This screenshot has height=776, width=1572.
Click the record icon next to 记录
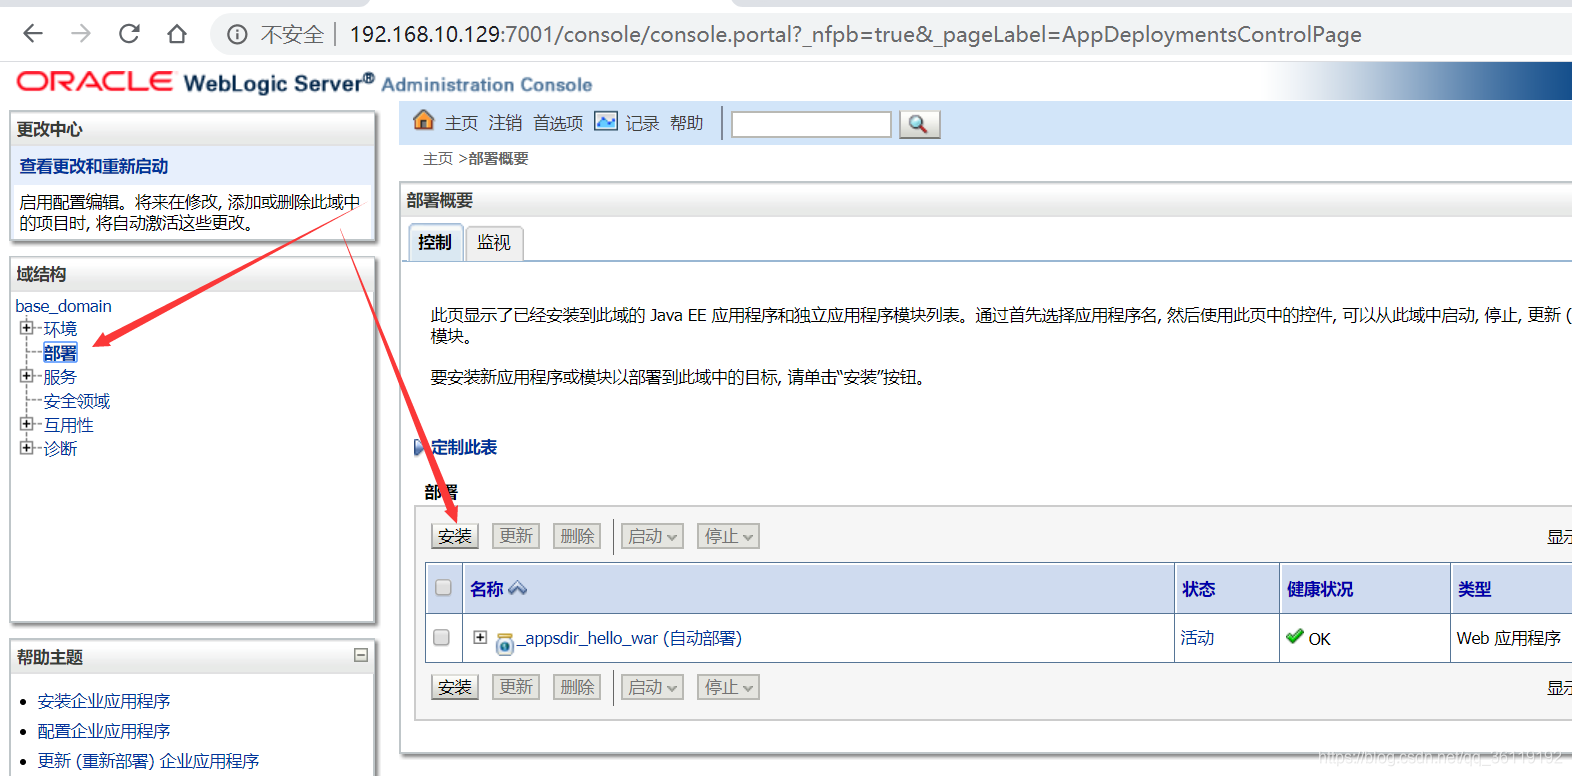[x=606, y=121]
